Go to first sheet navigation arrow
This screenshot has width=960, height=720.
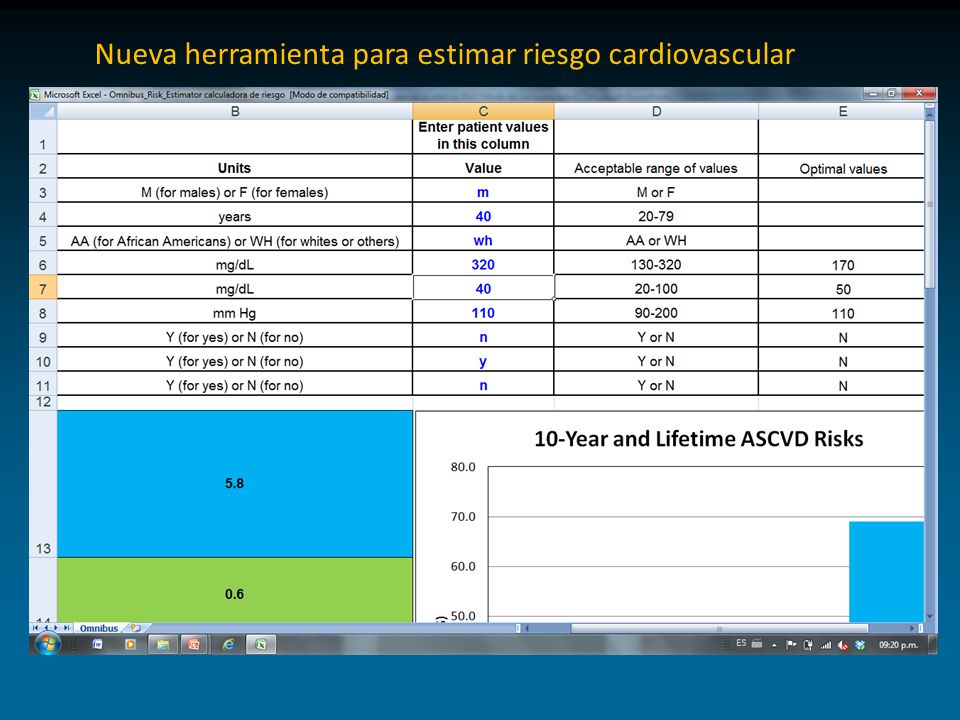tap(35, 628)
